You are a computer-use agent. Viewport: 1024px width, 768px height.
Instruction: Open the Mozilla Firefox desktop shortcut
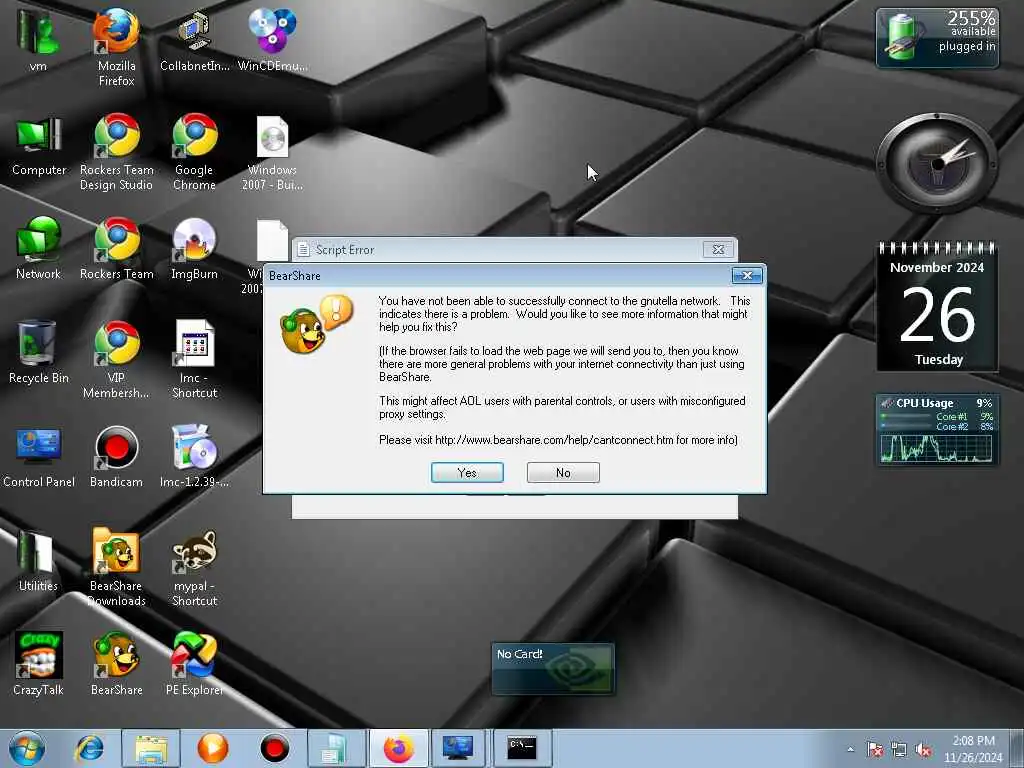116,47
